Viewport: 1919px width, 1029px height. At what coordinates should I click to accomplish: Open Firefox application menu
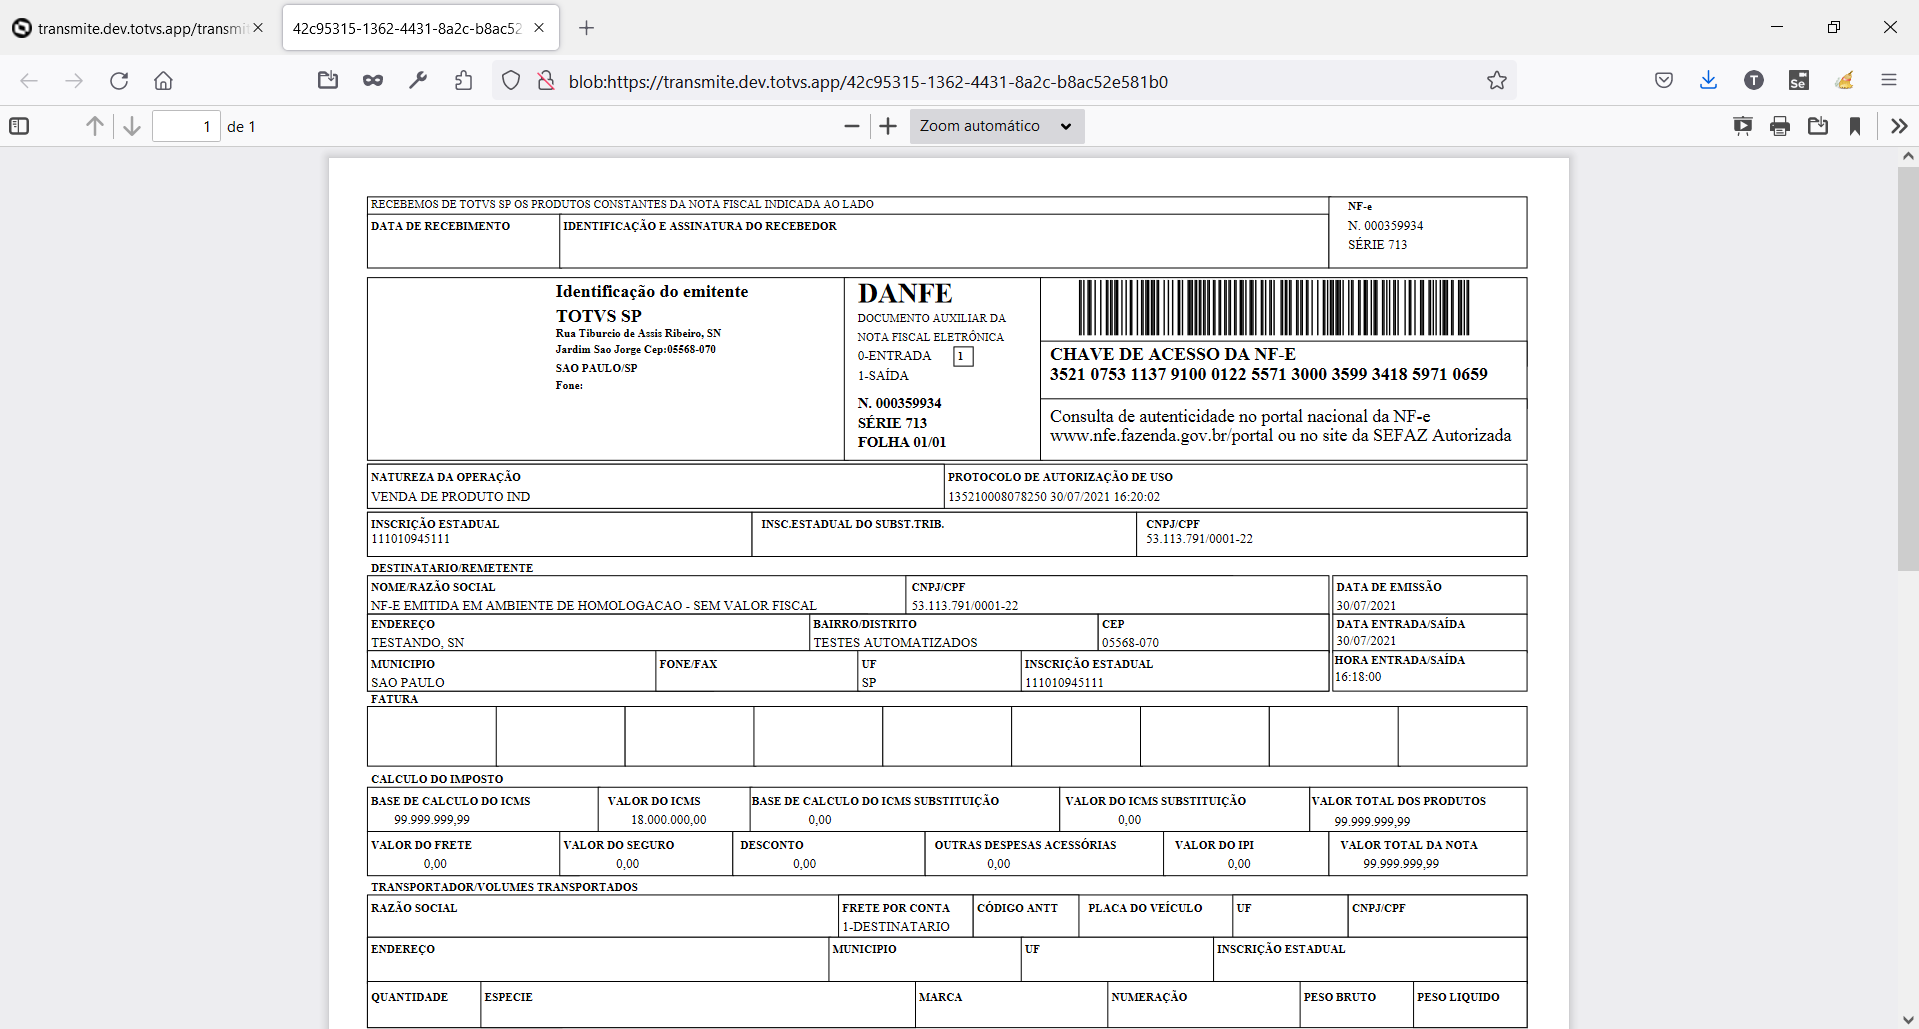coord(1889,81)
